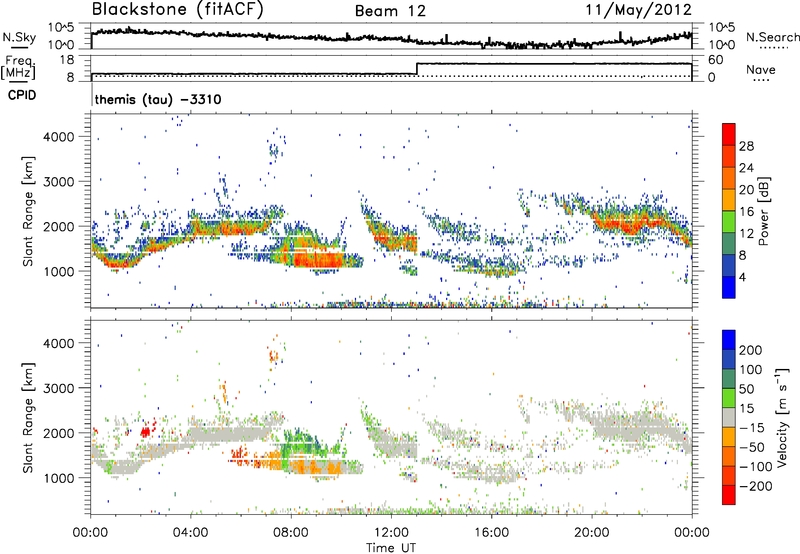Pick the bright blue top velocity colorbar segment
The image size is (800, 554).
click(x=729, y=340)
